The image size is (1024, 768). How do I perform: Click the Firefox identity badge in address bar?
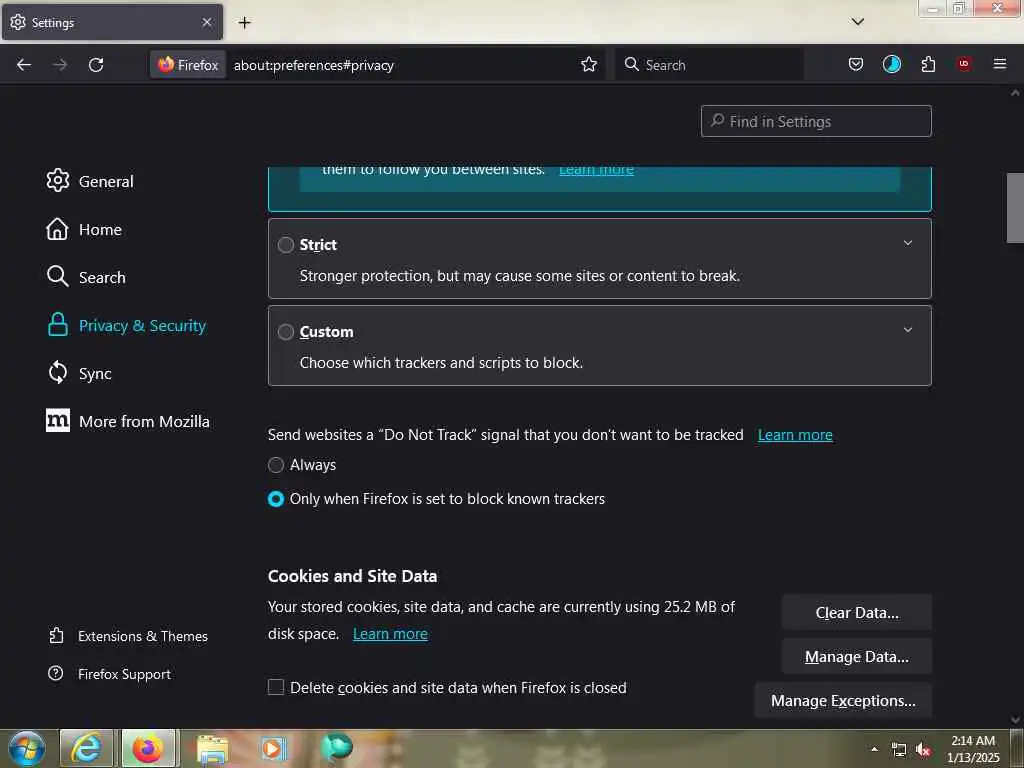click(188, 65)
